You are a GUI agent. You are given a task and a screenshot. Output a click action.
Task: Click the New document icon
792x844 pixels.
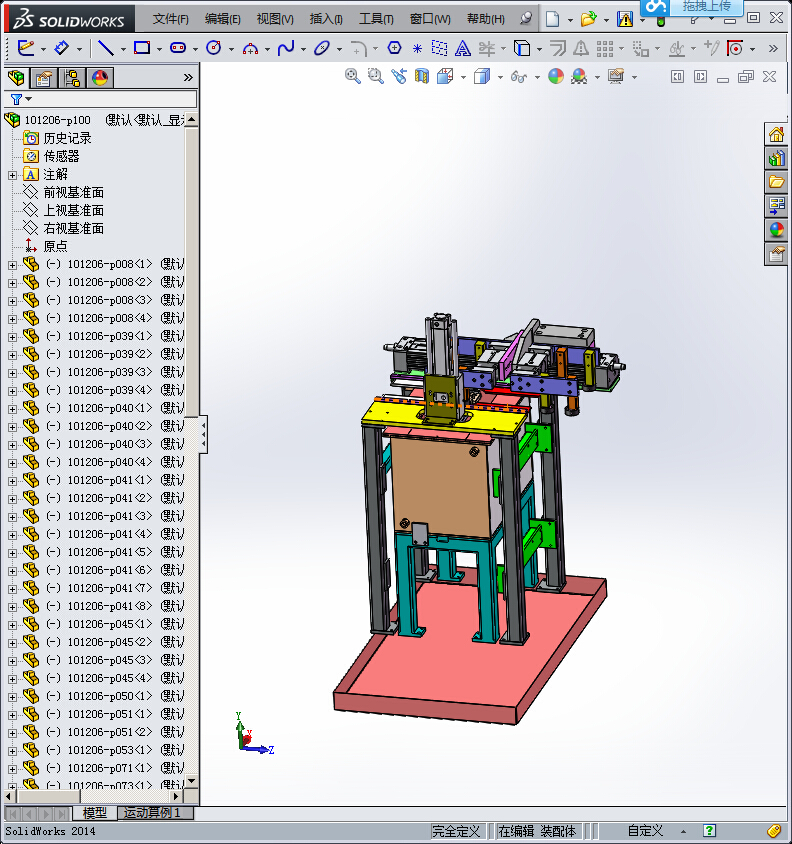(x=552, y=19)
